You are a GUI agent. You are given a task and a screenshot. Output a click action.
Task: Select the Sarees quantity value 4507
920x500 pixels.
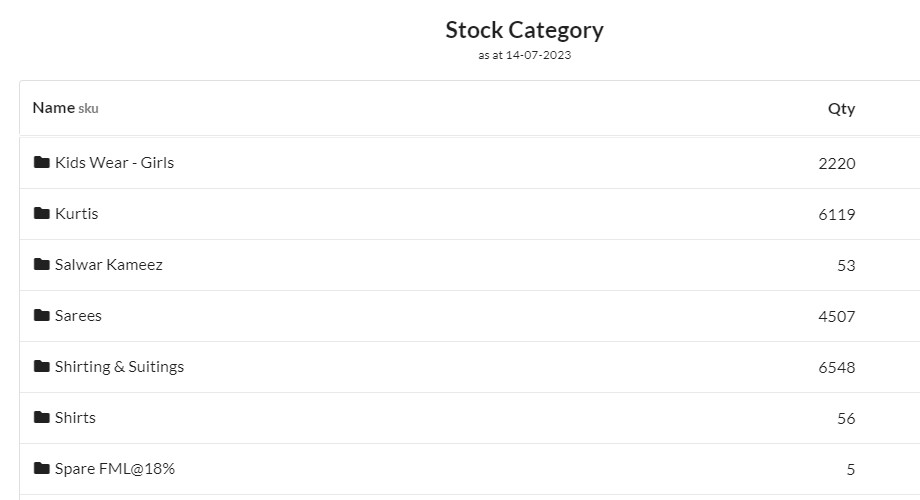pyautogui.click(x=837, y=317)
